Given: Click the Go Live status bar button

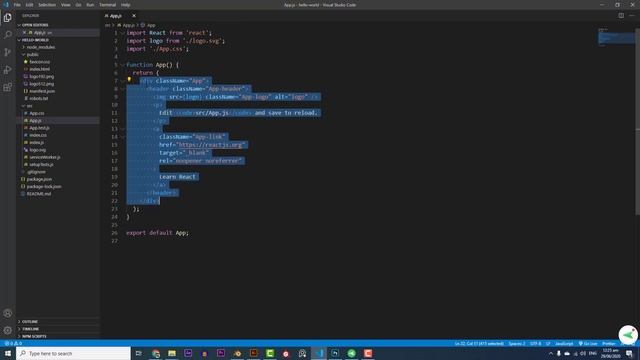Looking at the screenshot, I should tap(588, 343).
